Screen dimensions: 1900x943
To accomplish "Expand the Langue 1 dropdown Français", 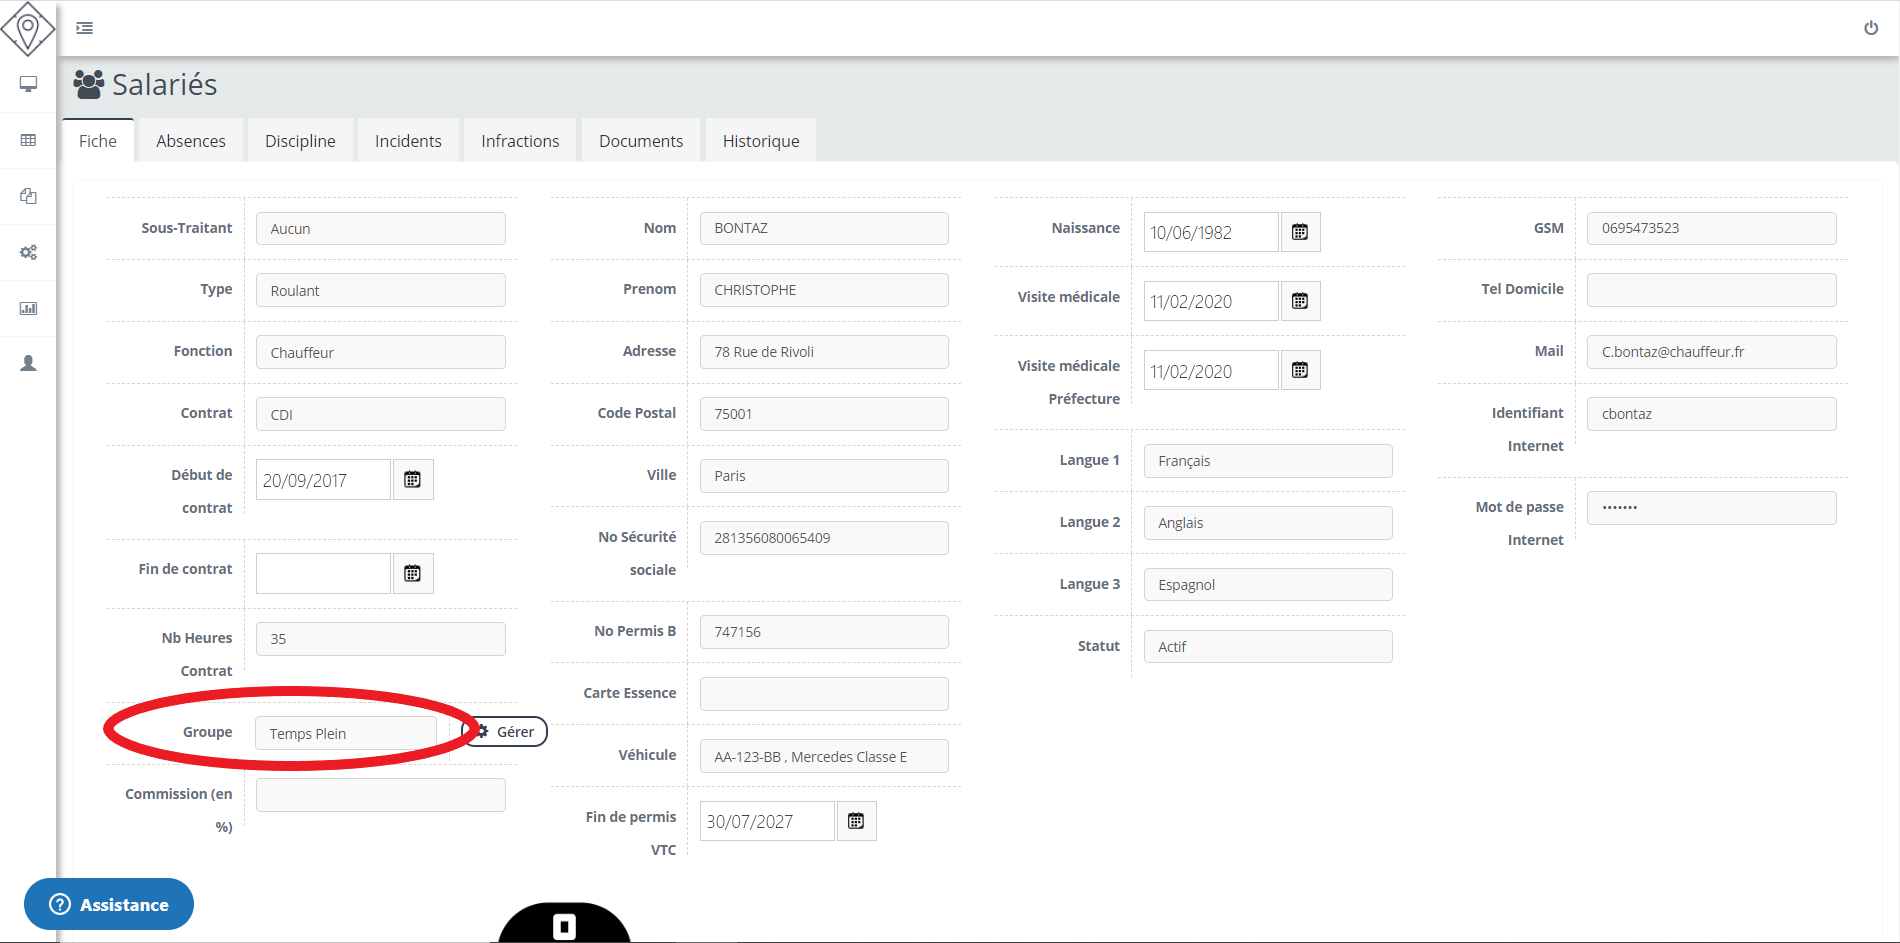I will [x=1267, y=461].
